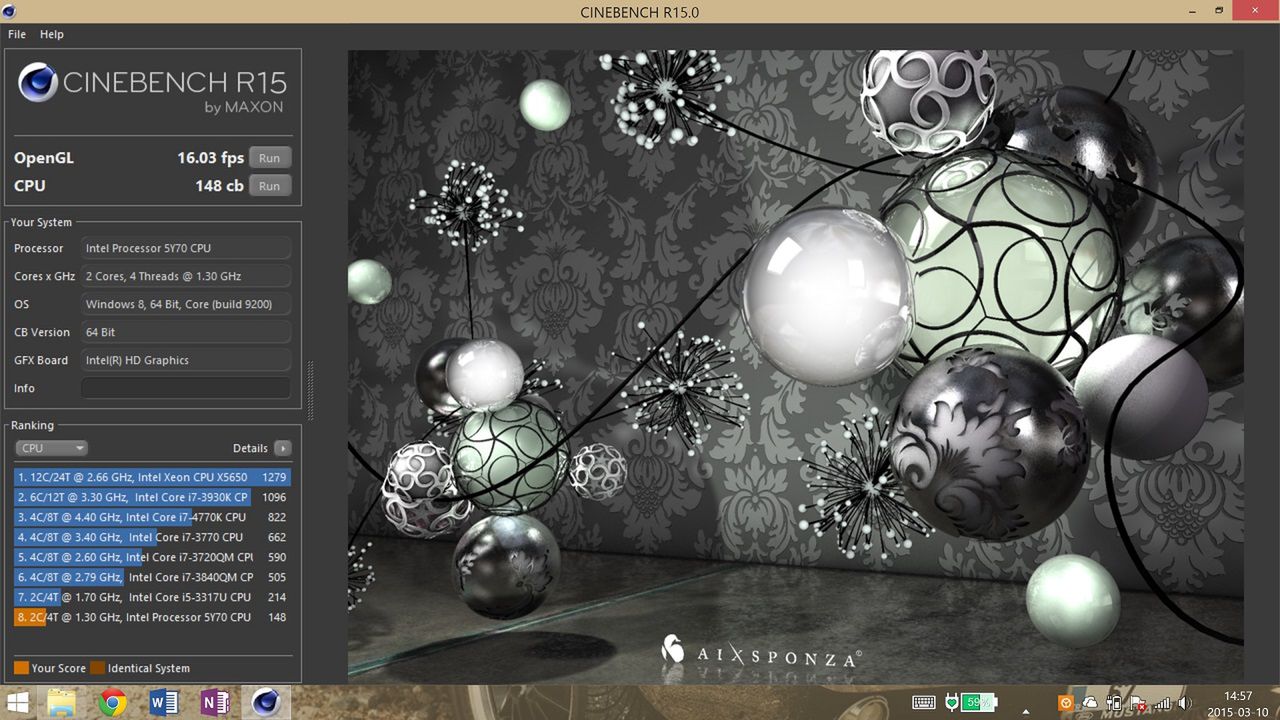Click the orange steering wheel tray icon
The height and width of the screenshot is (720, 1280).
[x=1066, y=703]
